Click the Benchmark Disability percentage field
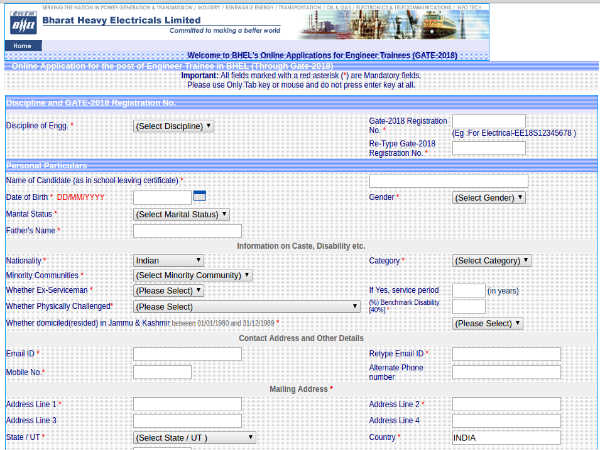This screenshot has height=450, width=600. point(469,307)
